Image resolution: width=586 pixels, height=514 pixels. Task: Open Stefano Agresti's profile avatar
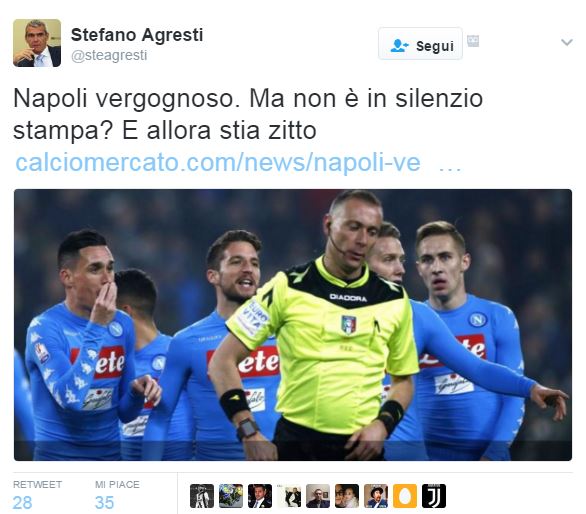pyautogui.click(x=37, y=43)
